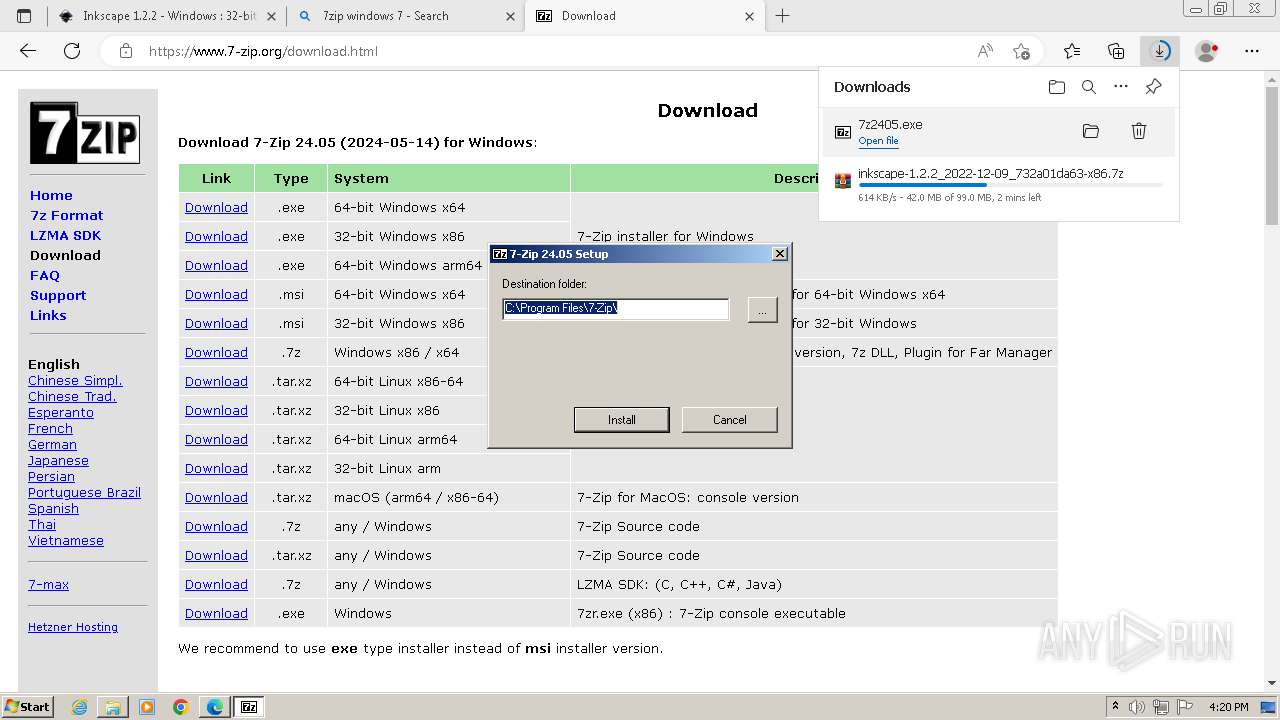Click the site lock info icon
1280x720 pixels.
125,51
